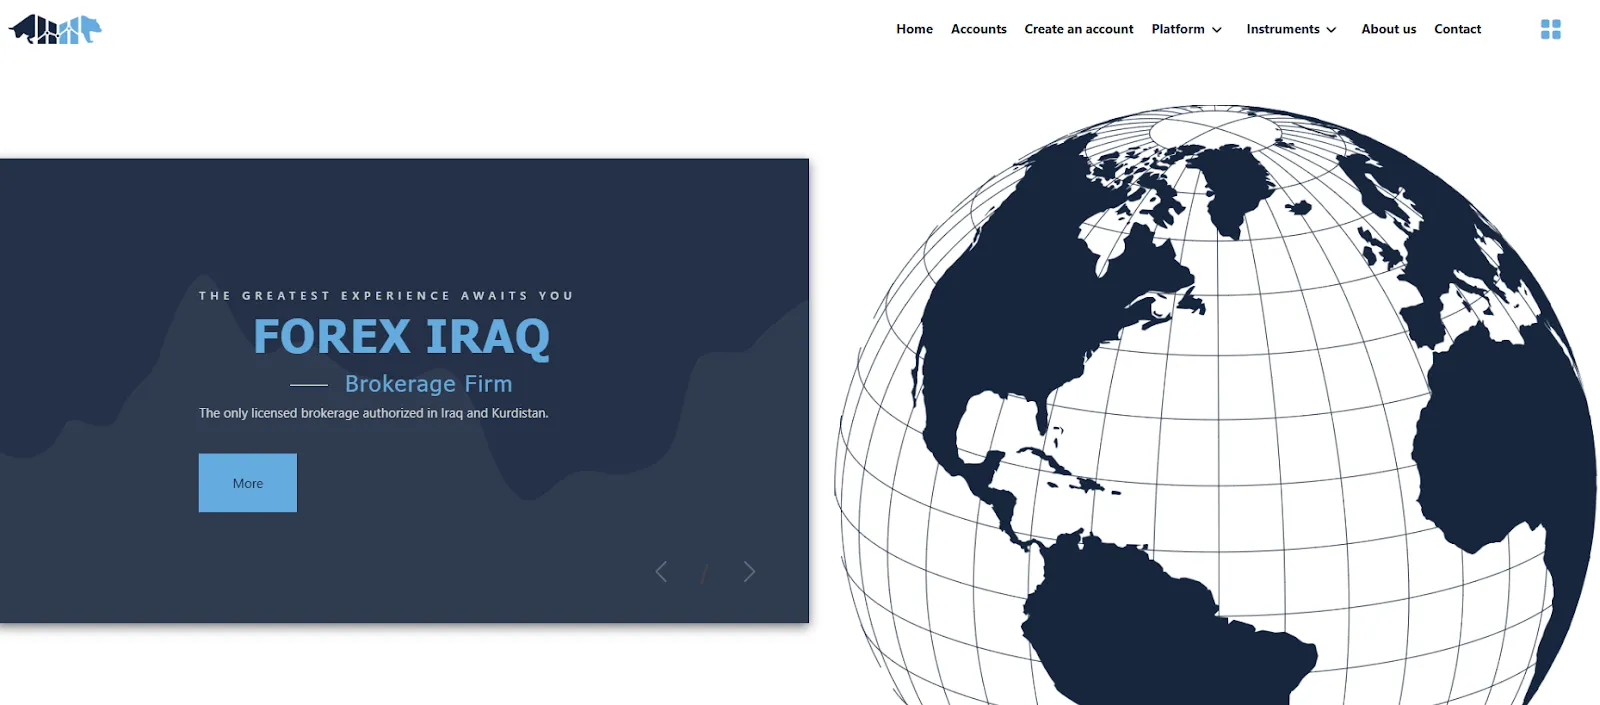Open the Platform menu label
Screen dimensions: 1600x705
(x=1178, y=29)
